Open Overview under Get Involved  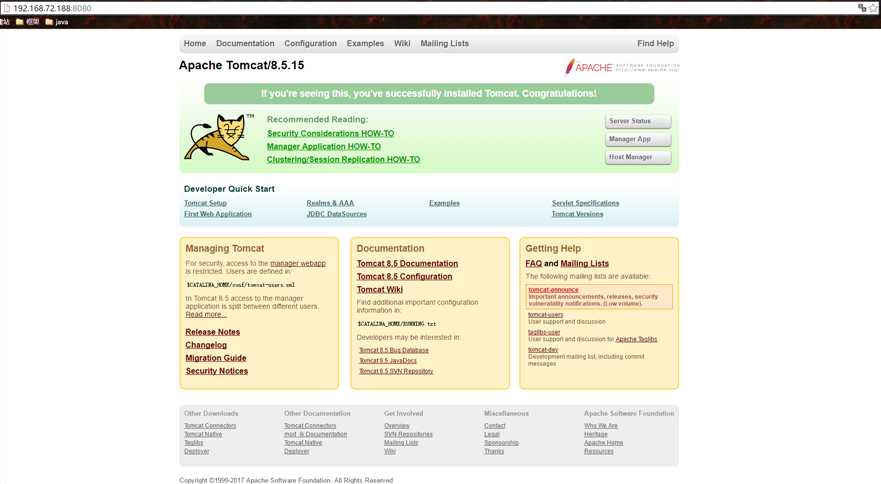(397, 426)
